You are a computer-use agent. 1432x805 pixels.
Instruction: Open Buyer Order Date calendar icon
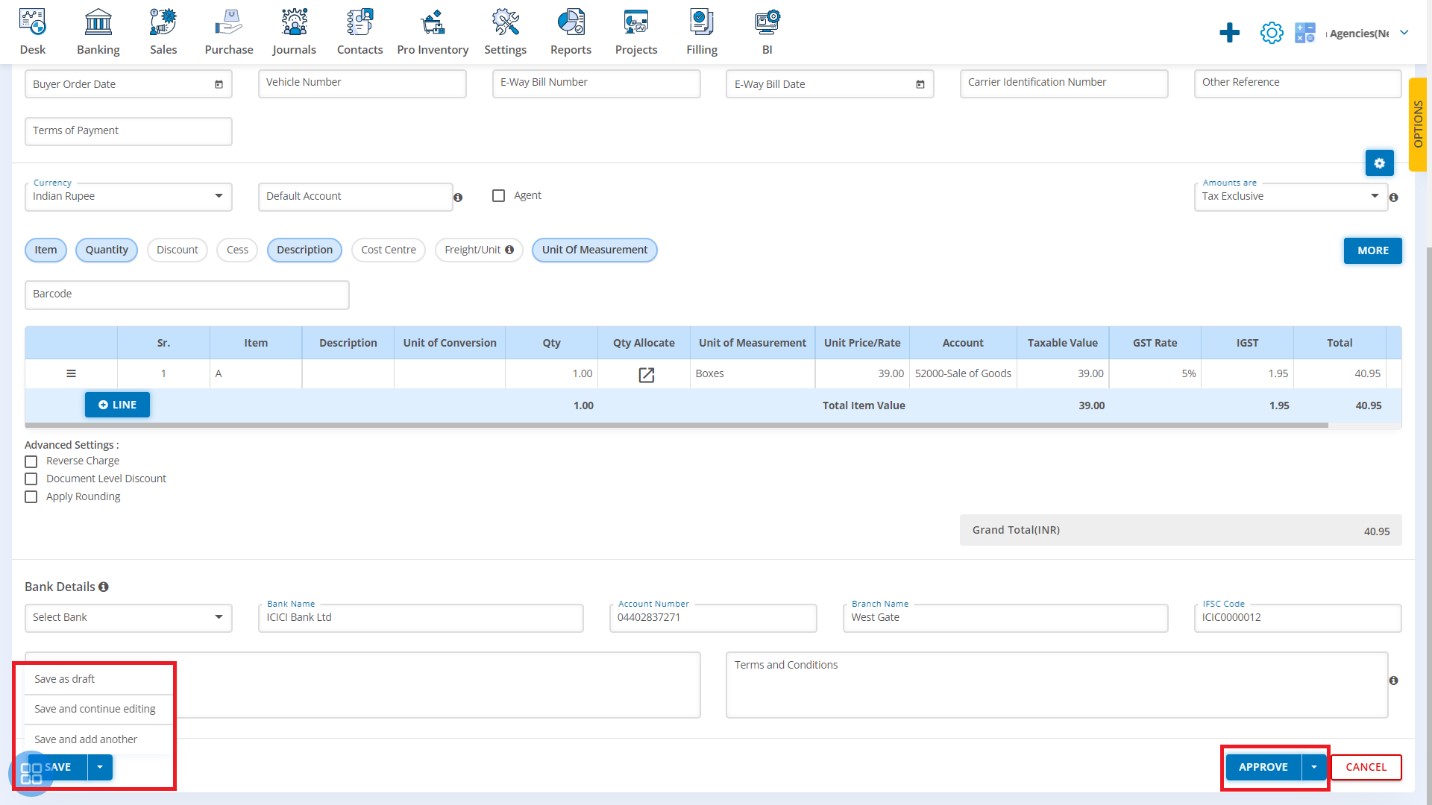click(219, 84)
